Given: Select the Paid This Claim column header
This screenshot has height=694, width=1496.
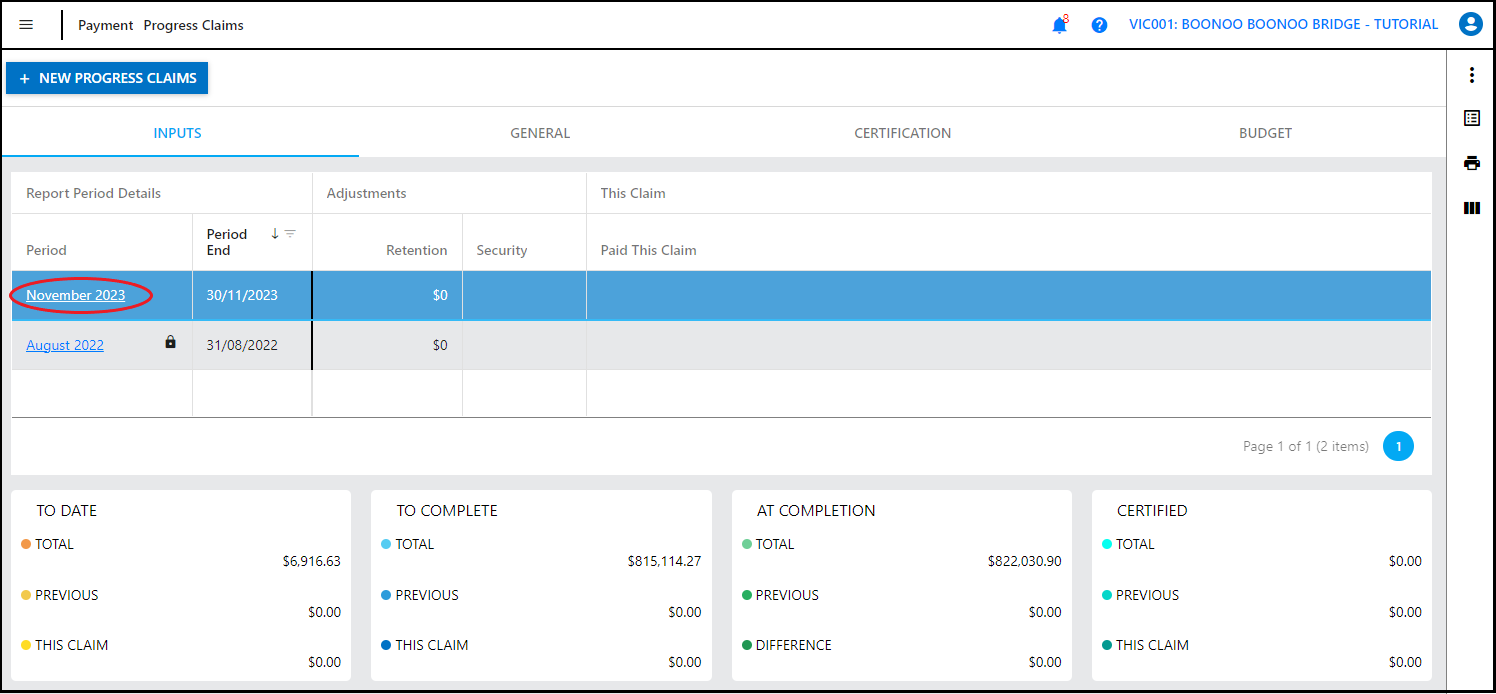Looking at the screenshot, I should (x=1009, y=242).
